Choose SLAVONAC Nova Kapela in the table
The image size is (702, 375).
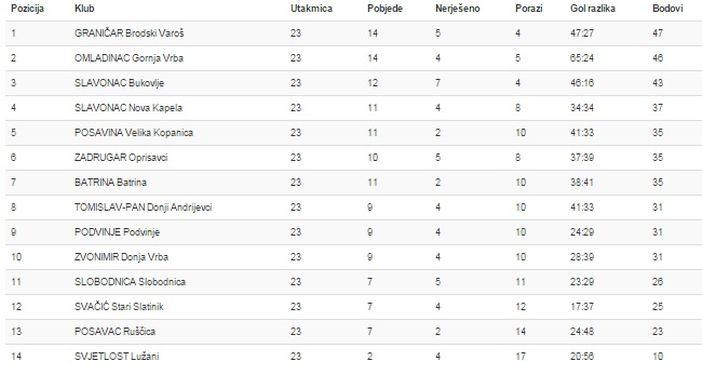(x=128, y=108)
